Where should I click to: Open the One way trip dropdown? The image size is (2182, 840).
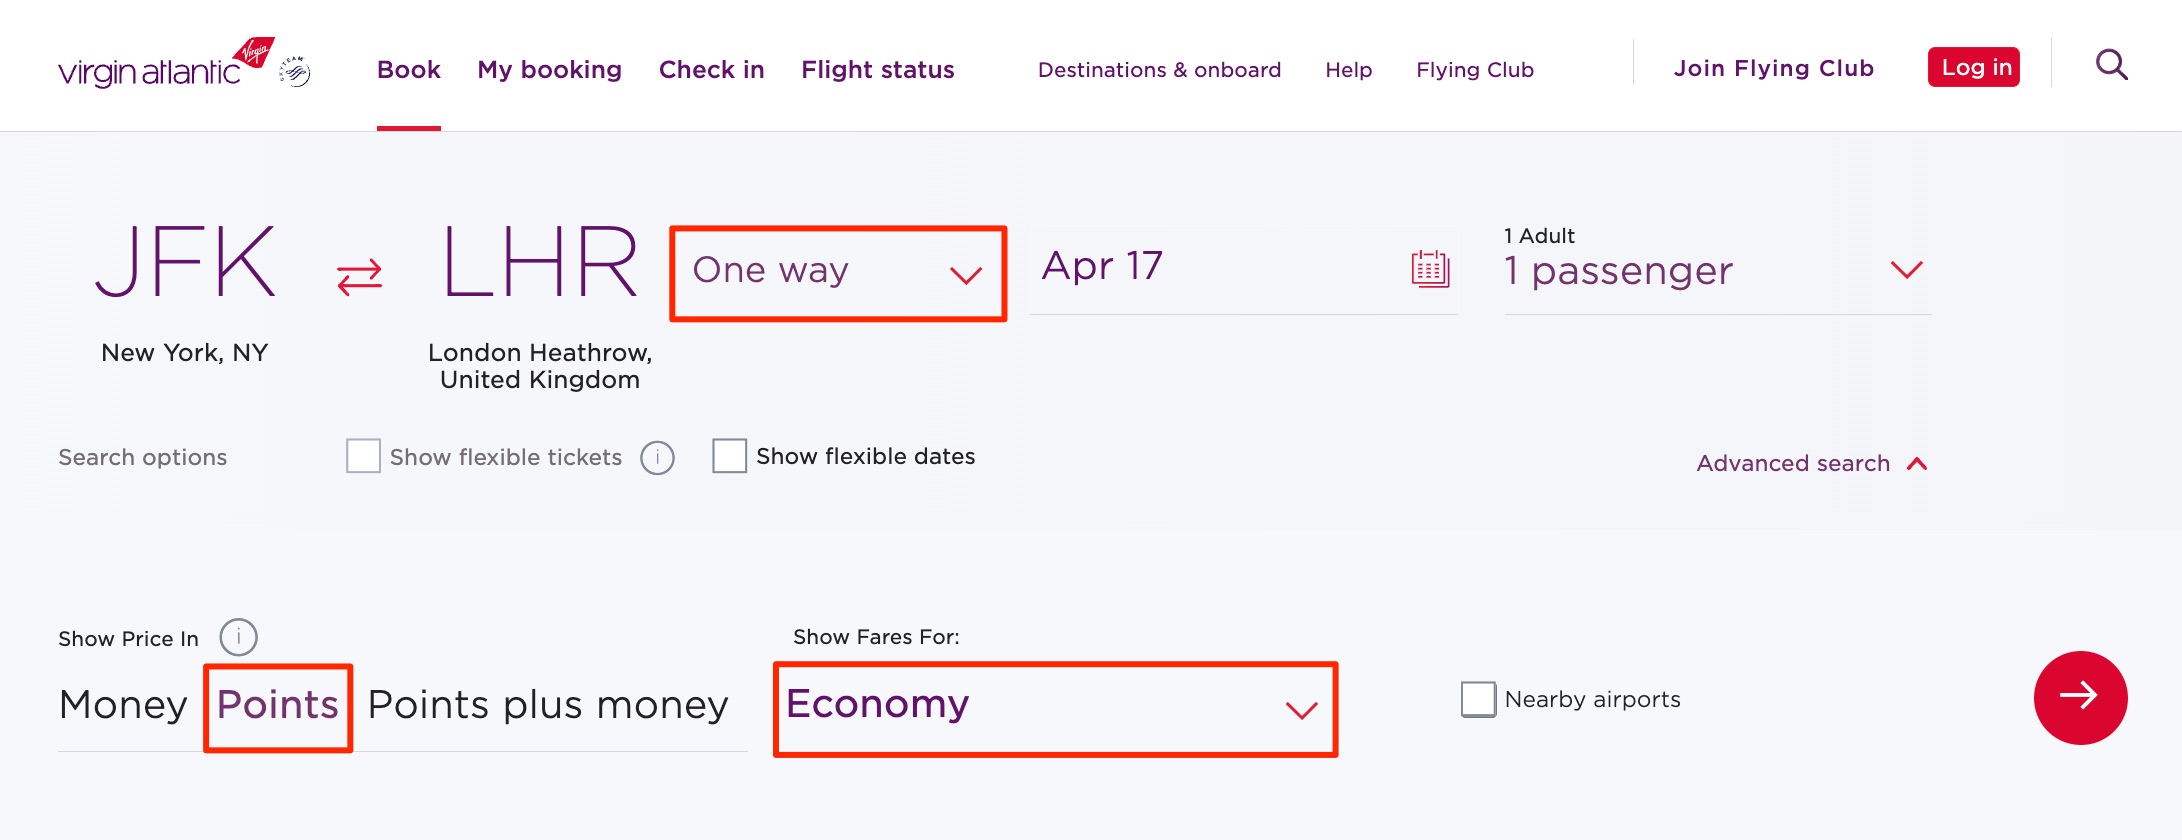point(837,271)
